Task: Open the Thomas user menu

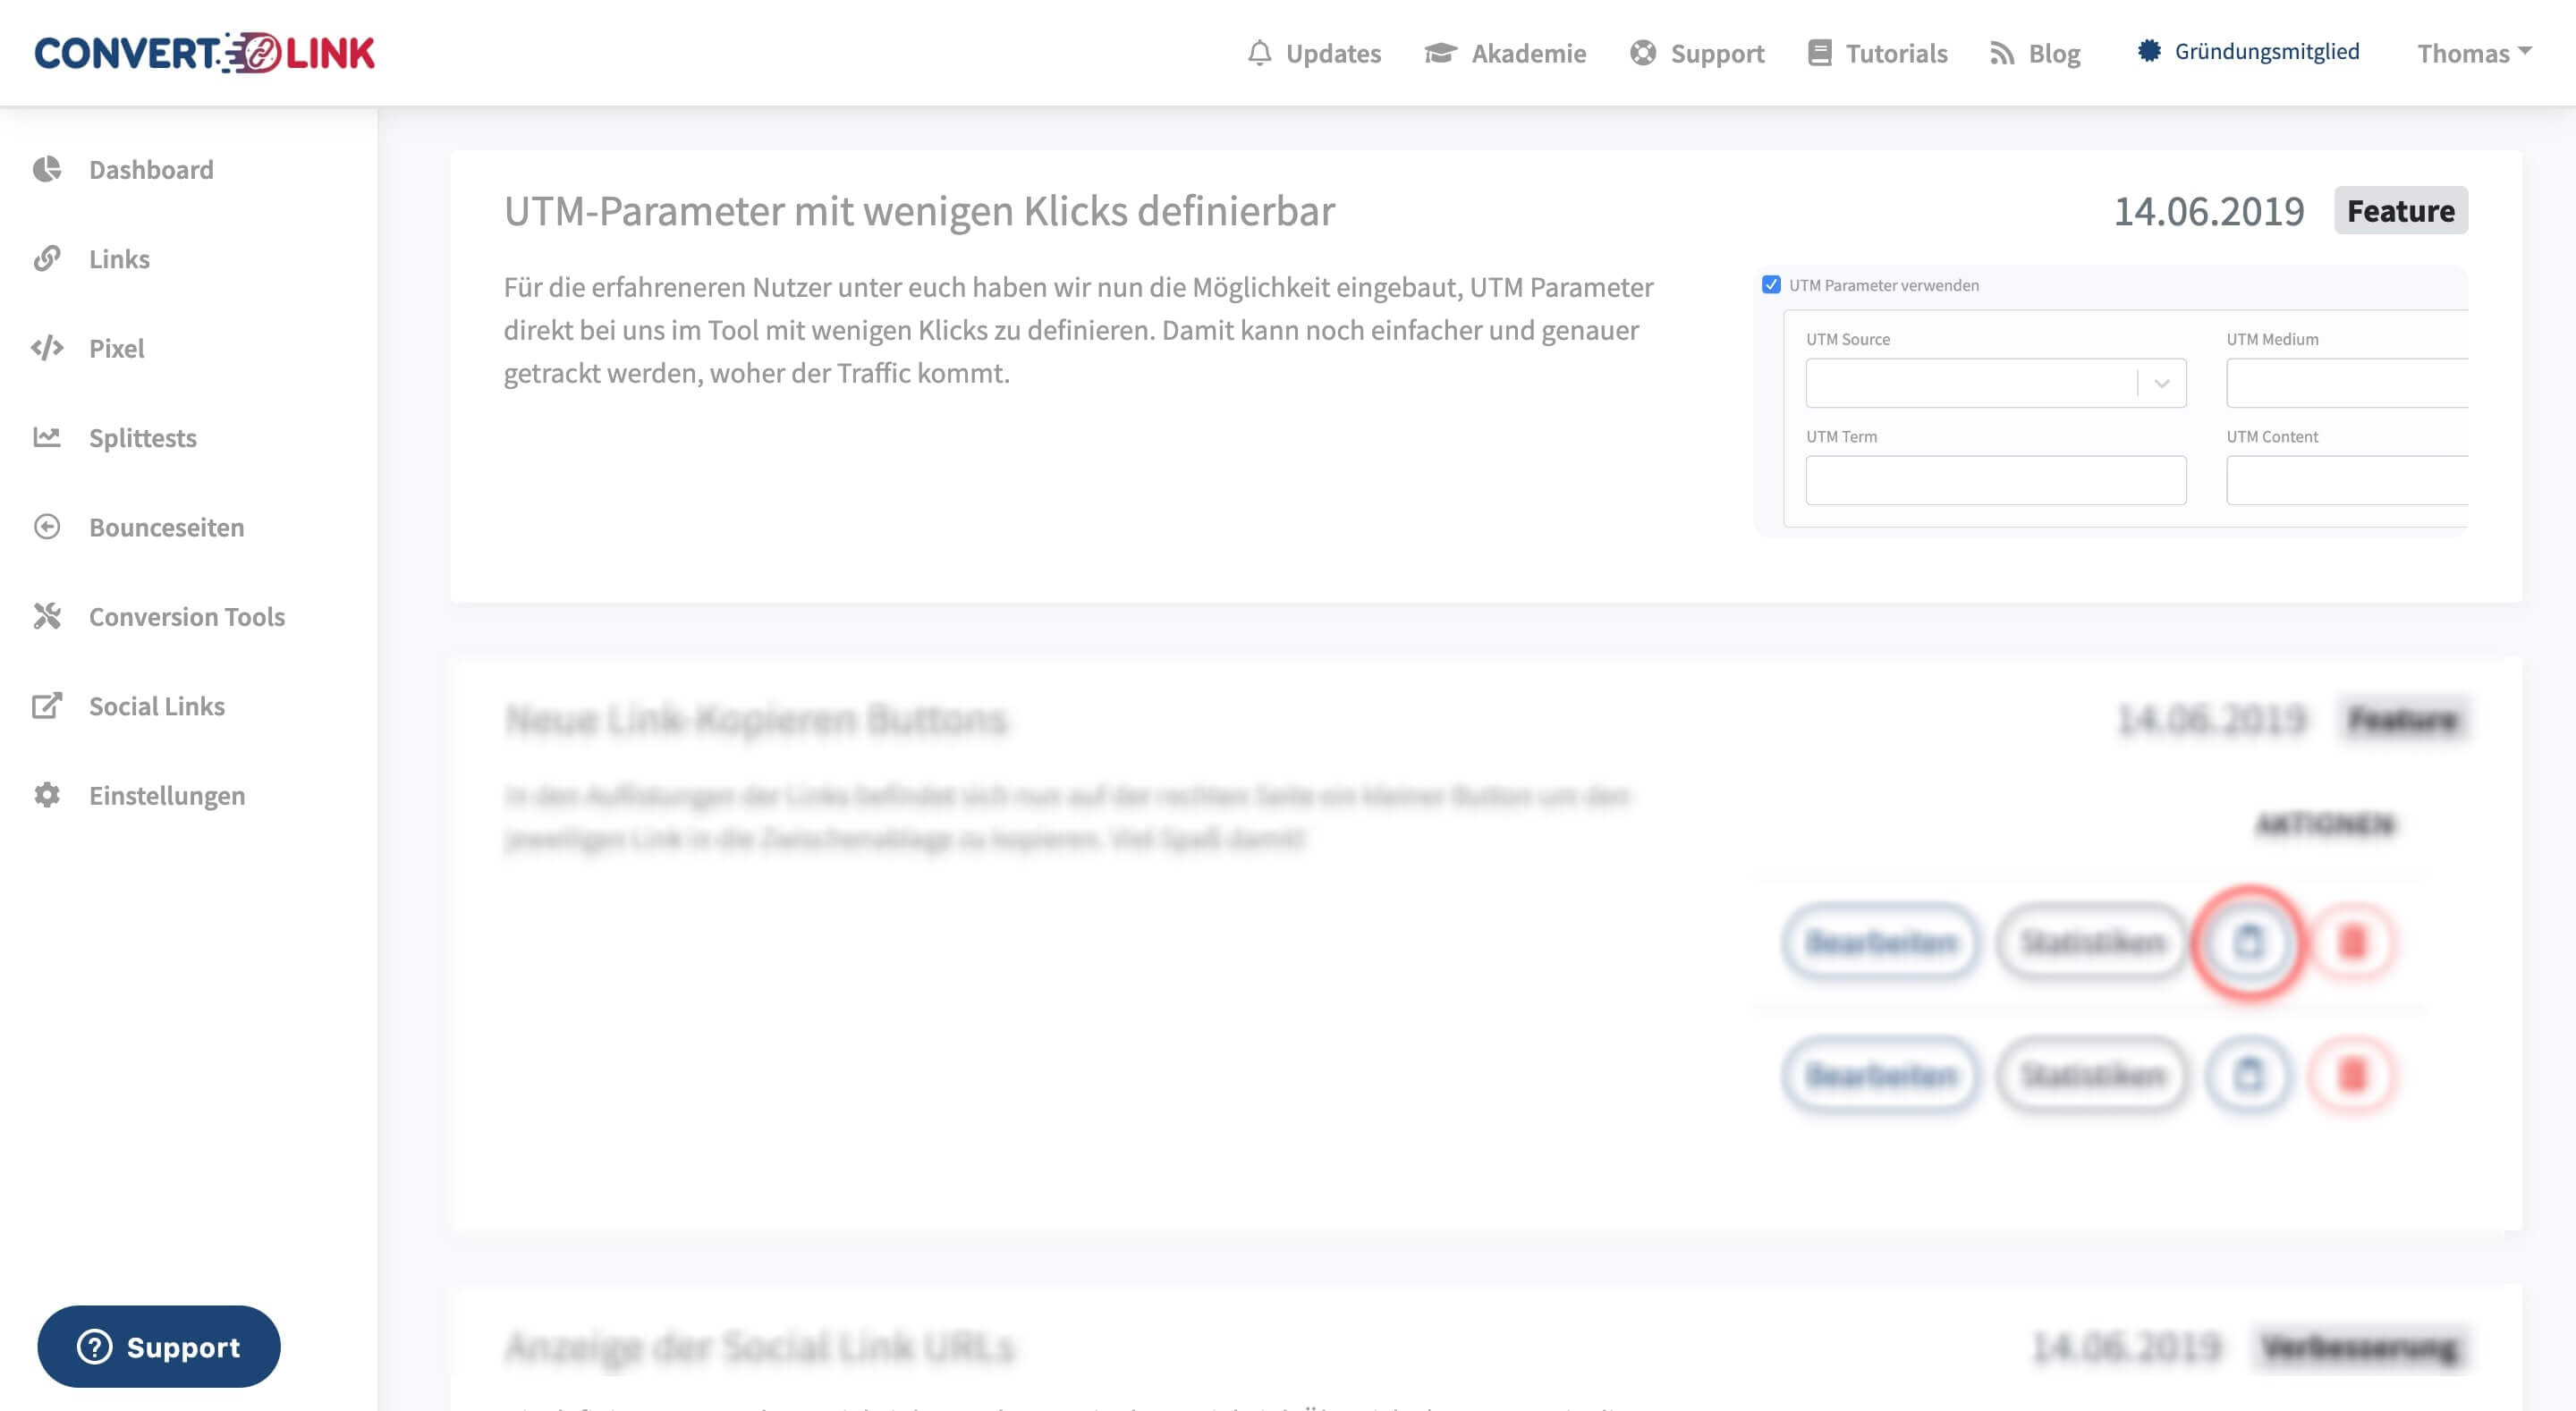Action: click(2474, 53)
